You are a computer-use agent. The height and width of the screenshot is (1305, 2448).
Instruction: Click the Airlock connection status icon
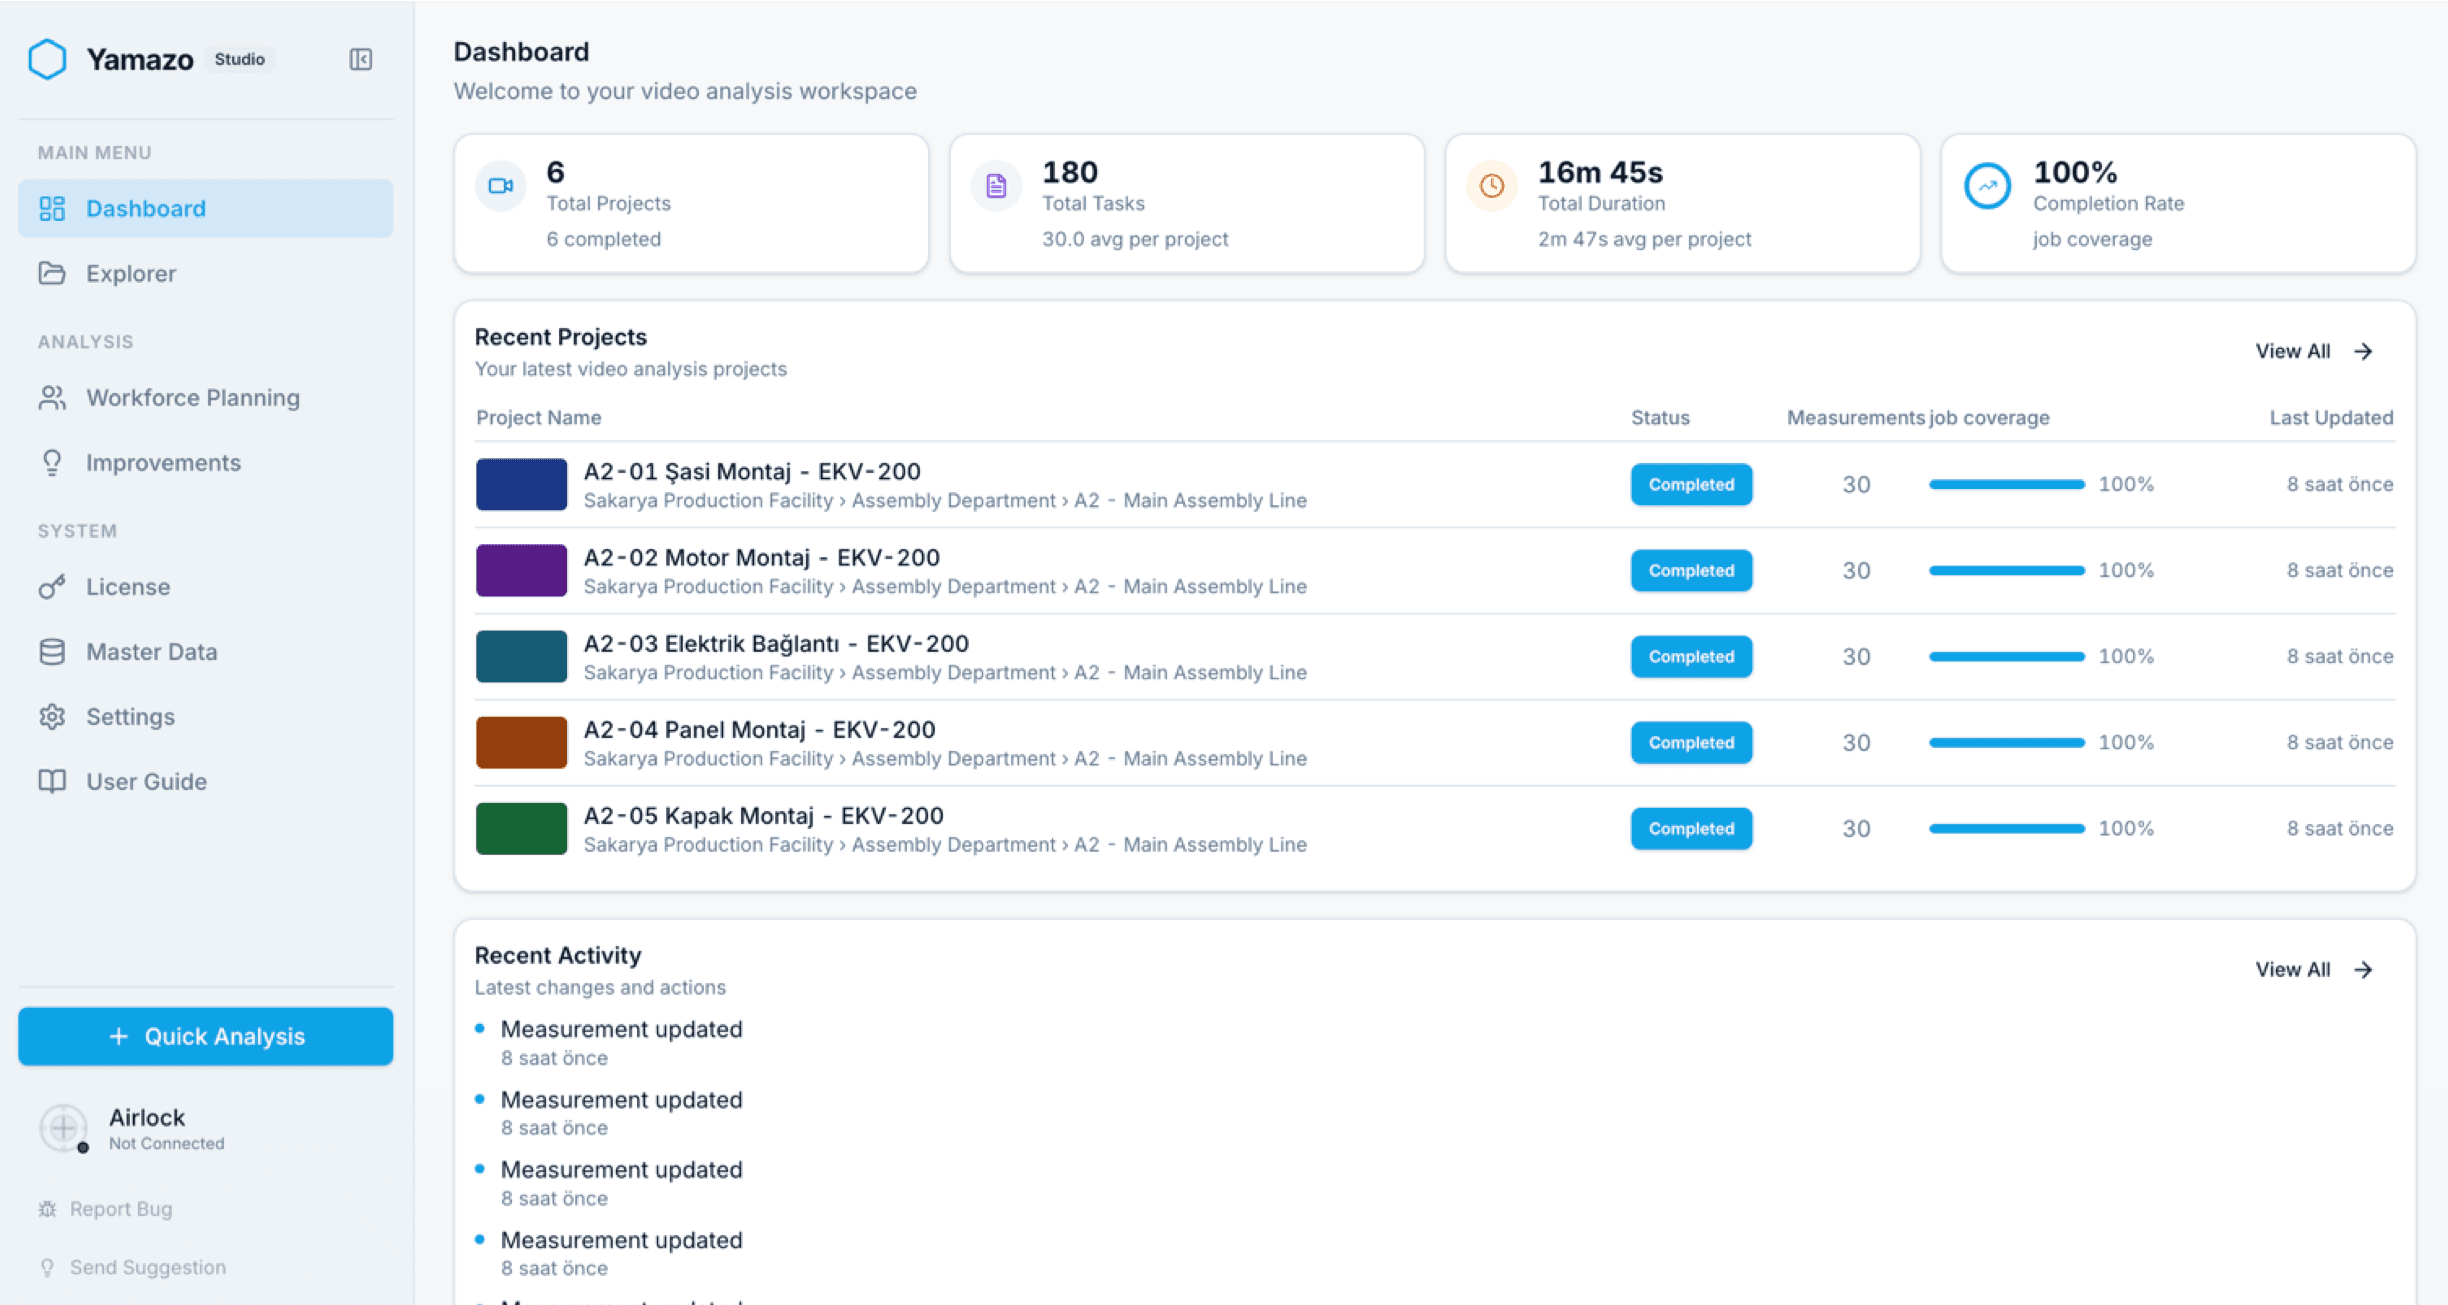coord(64,1128)
